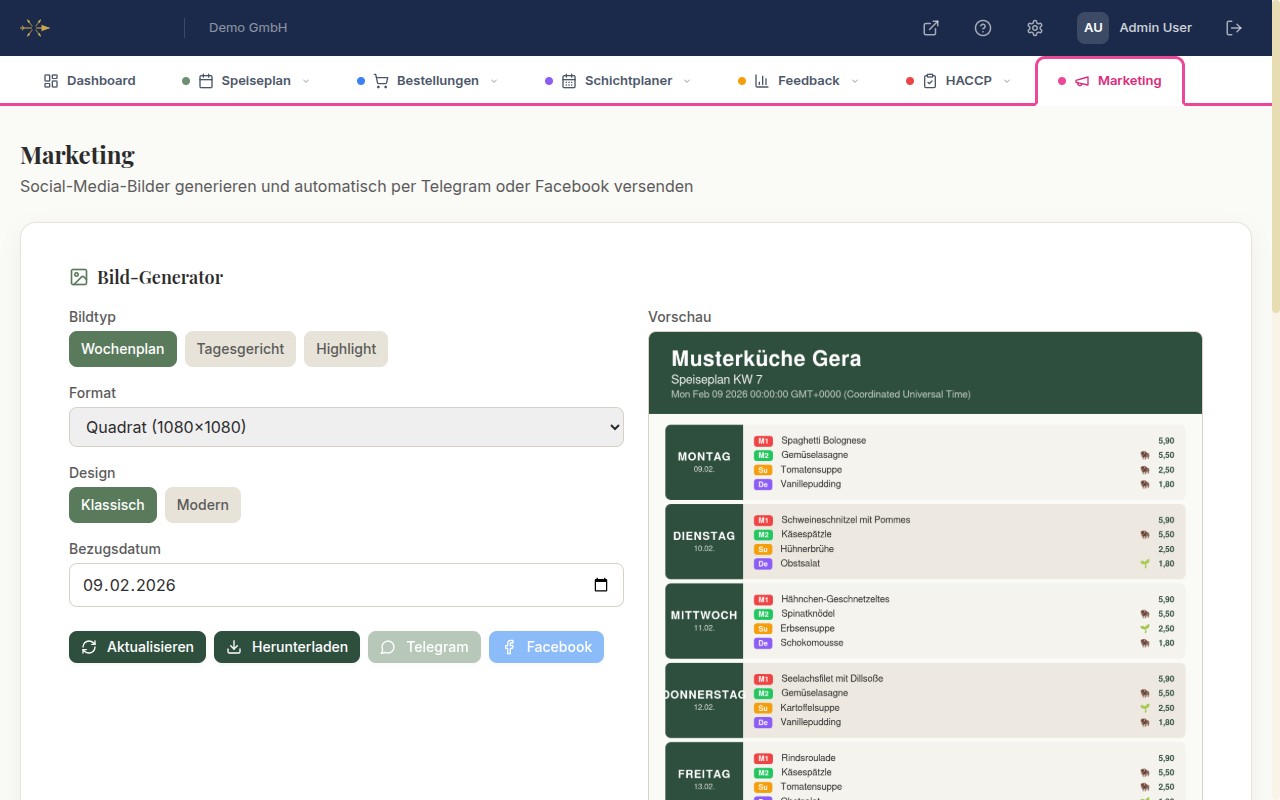Open the calendar picker icon in Bezugsdatum

coord(601,585)
